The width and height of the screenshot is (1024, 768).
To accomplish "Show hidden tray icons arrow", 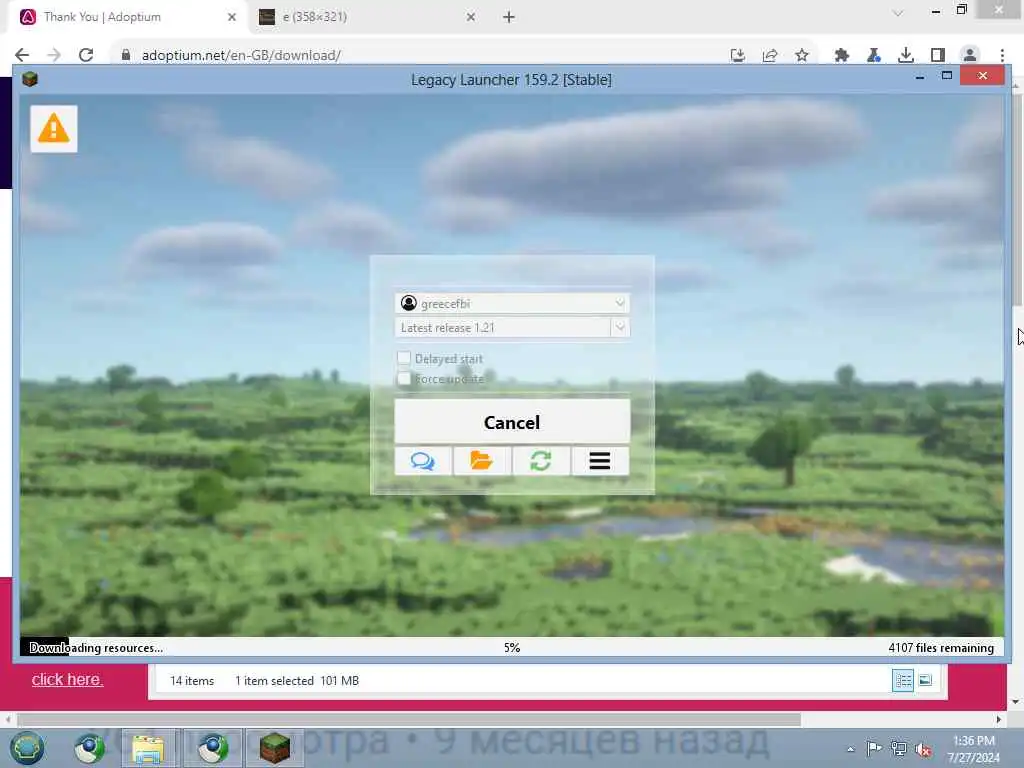I will point(850,749).
